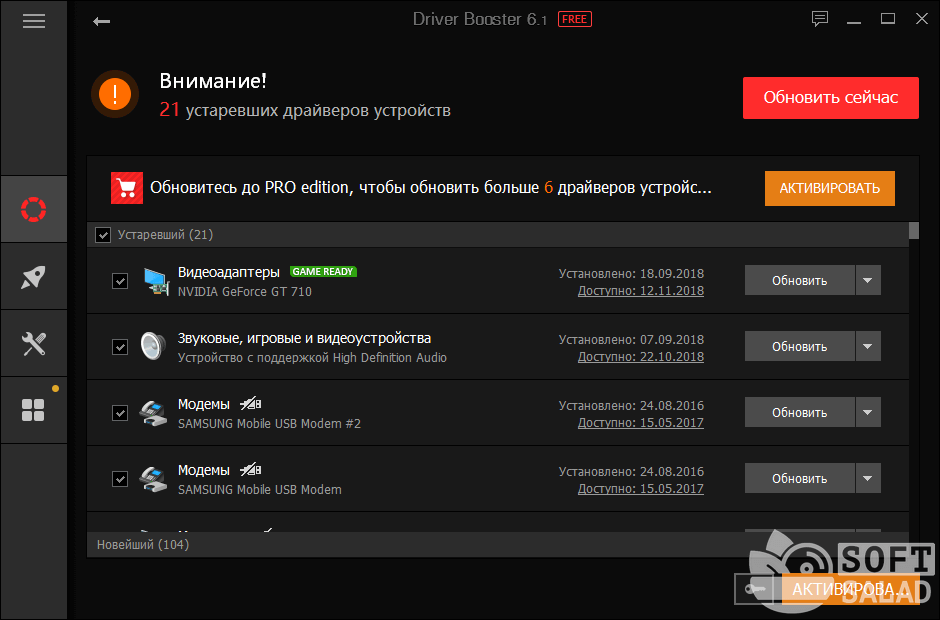Expand options arrow for NVIDIA GeForce driver
940x620 pixels.
tap(868, 280)
